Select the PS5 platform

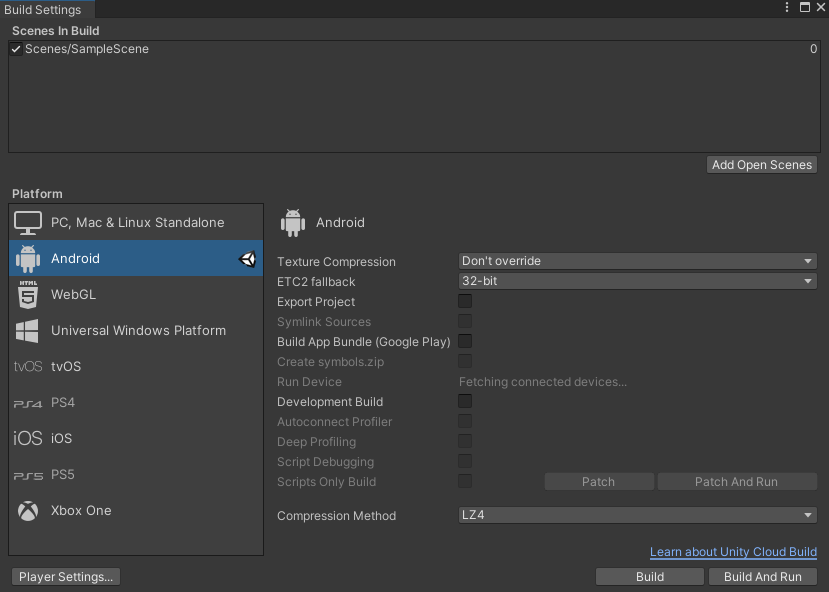(136, 475)
